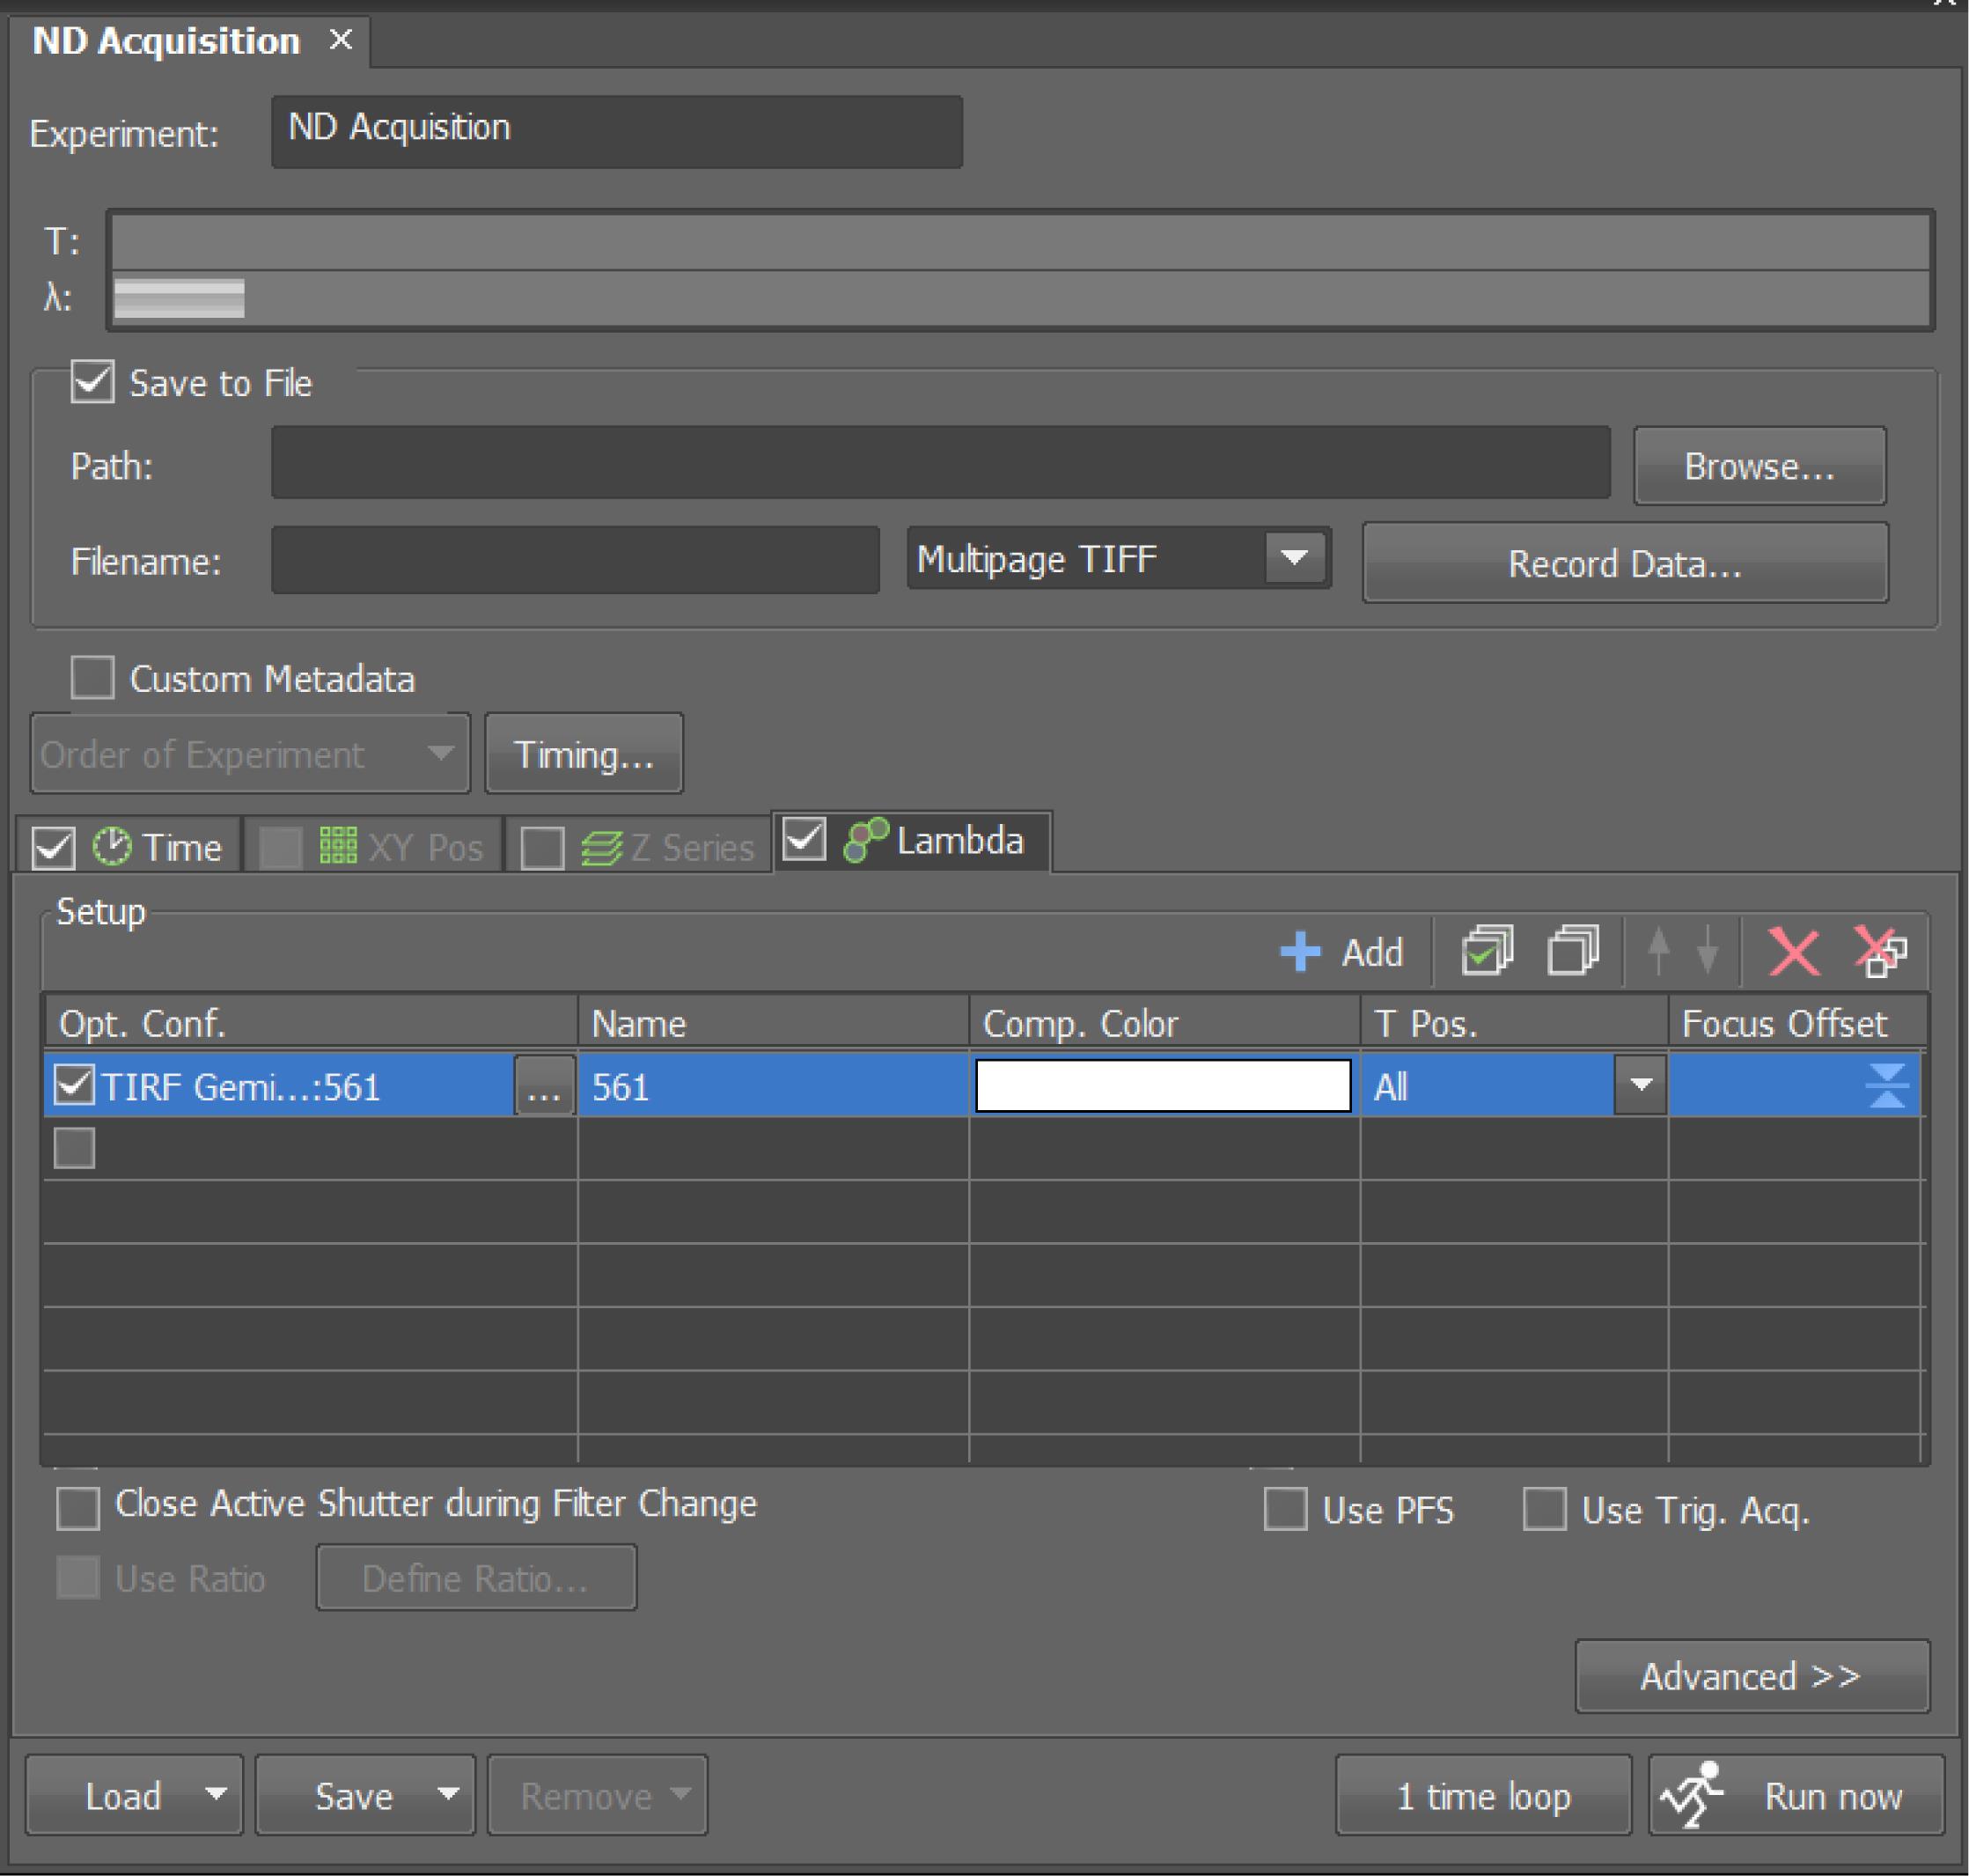Open the Multipage TIFF format dropdown

1295,557
